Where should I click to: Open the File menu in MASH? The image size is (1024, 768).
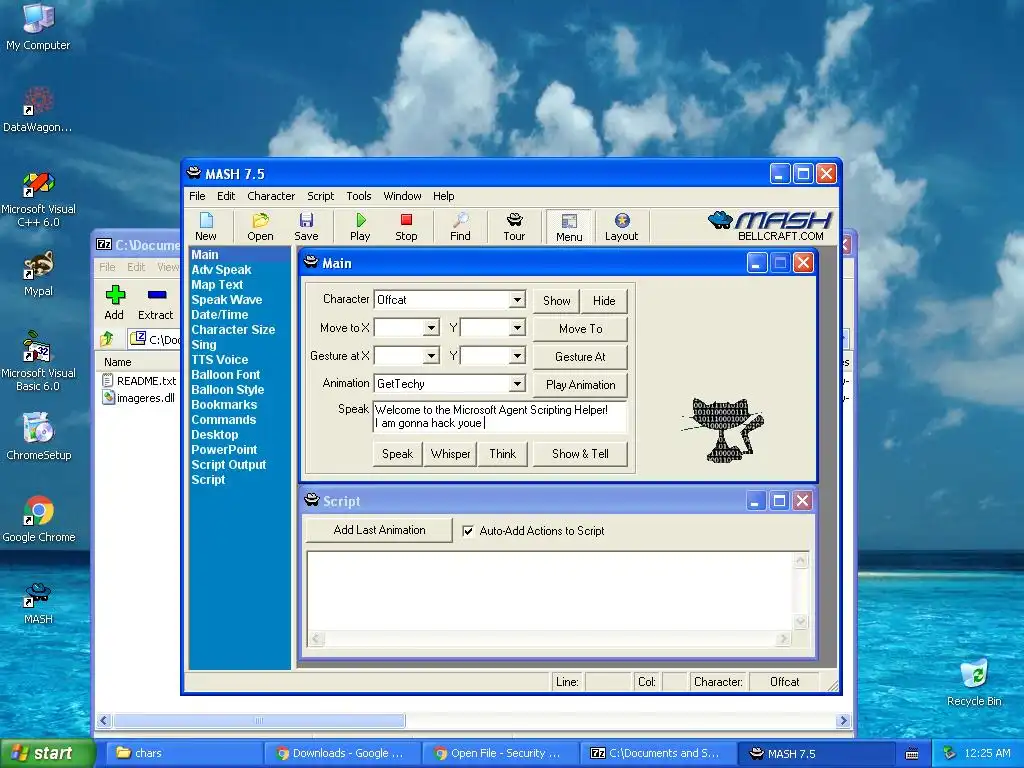point(197,196)
